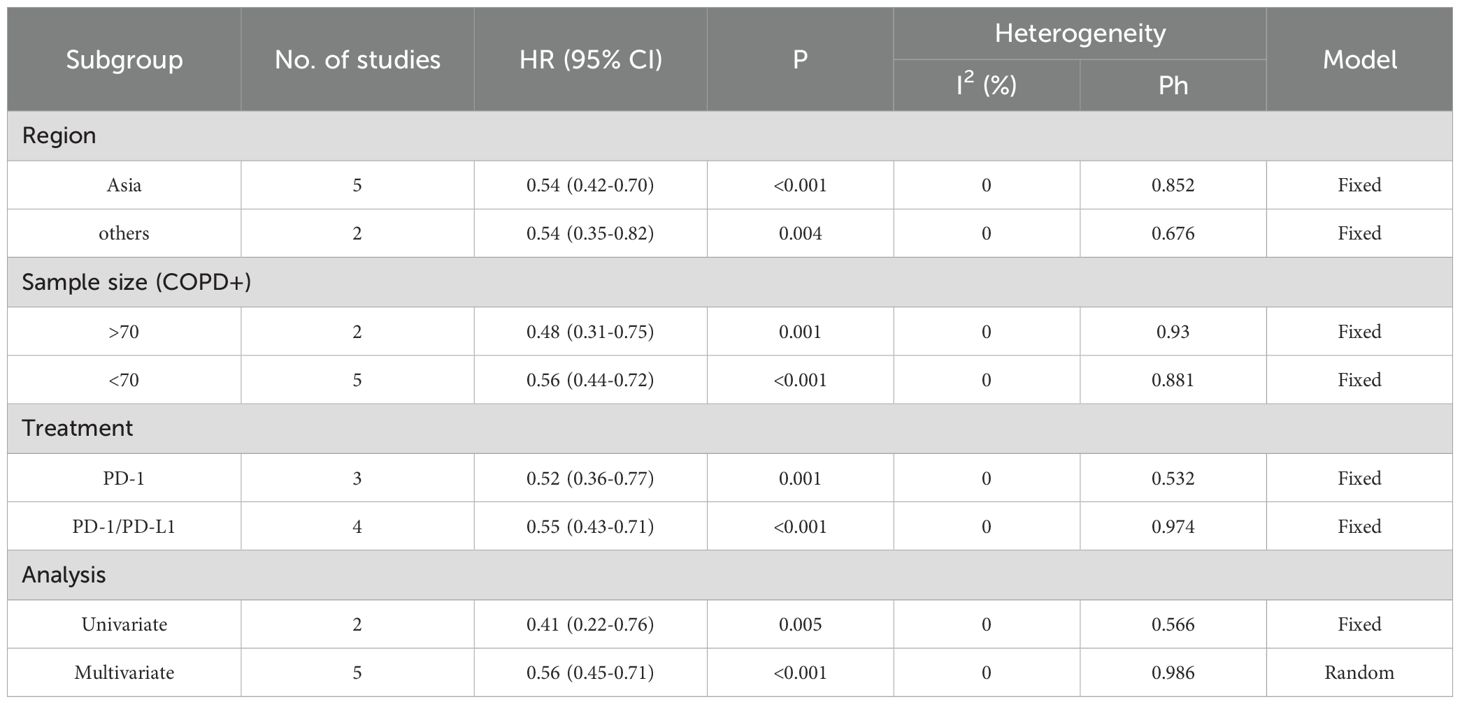
Task: Select the Model column header
Action: tap(1359, 60)
